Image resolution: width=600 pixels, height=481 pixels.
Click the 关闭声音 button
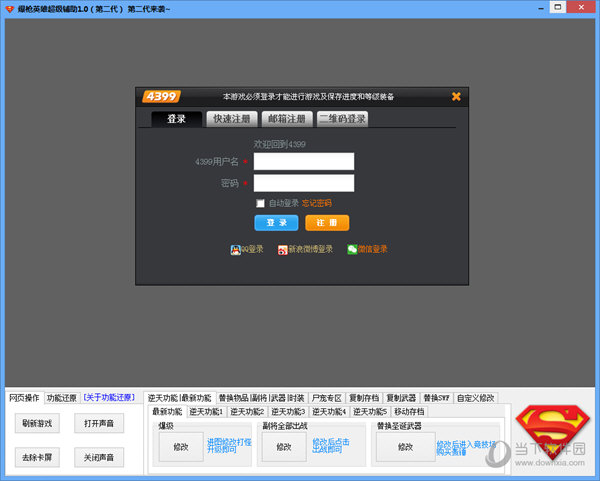[x=99, y=457]
